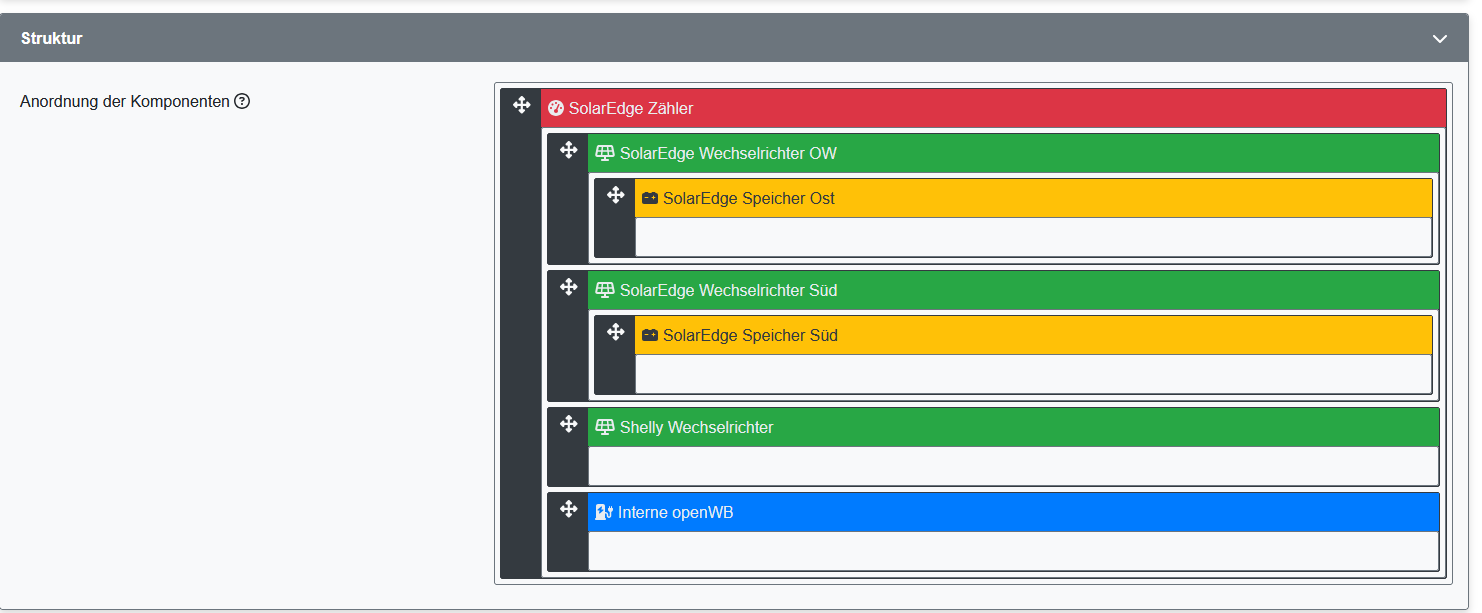
Task: Click the move handle of SolarEdge Wechselrichter Süd
Action: tap(567, 285)
